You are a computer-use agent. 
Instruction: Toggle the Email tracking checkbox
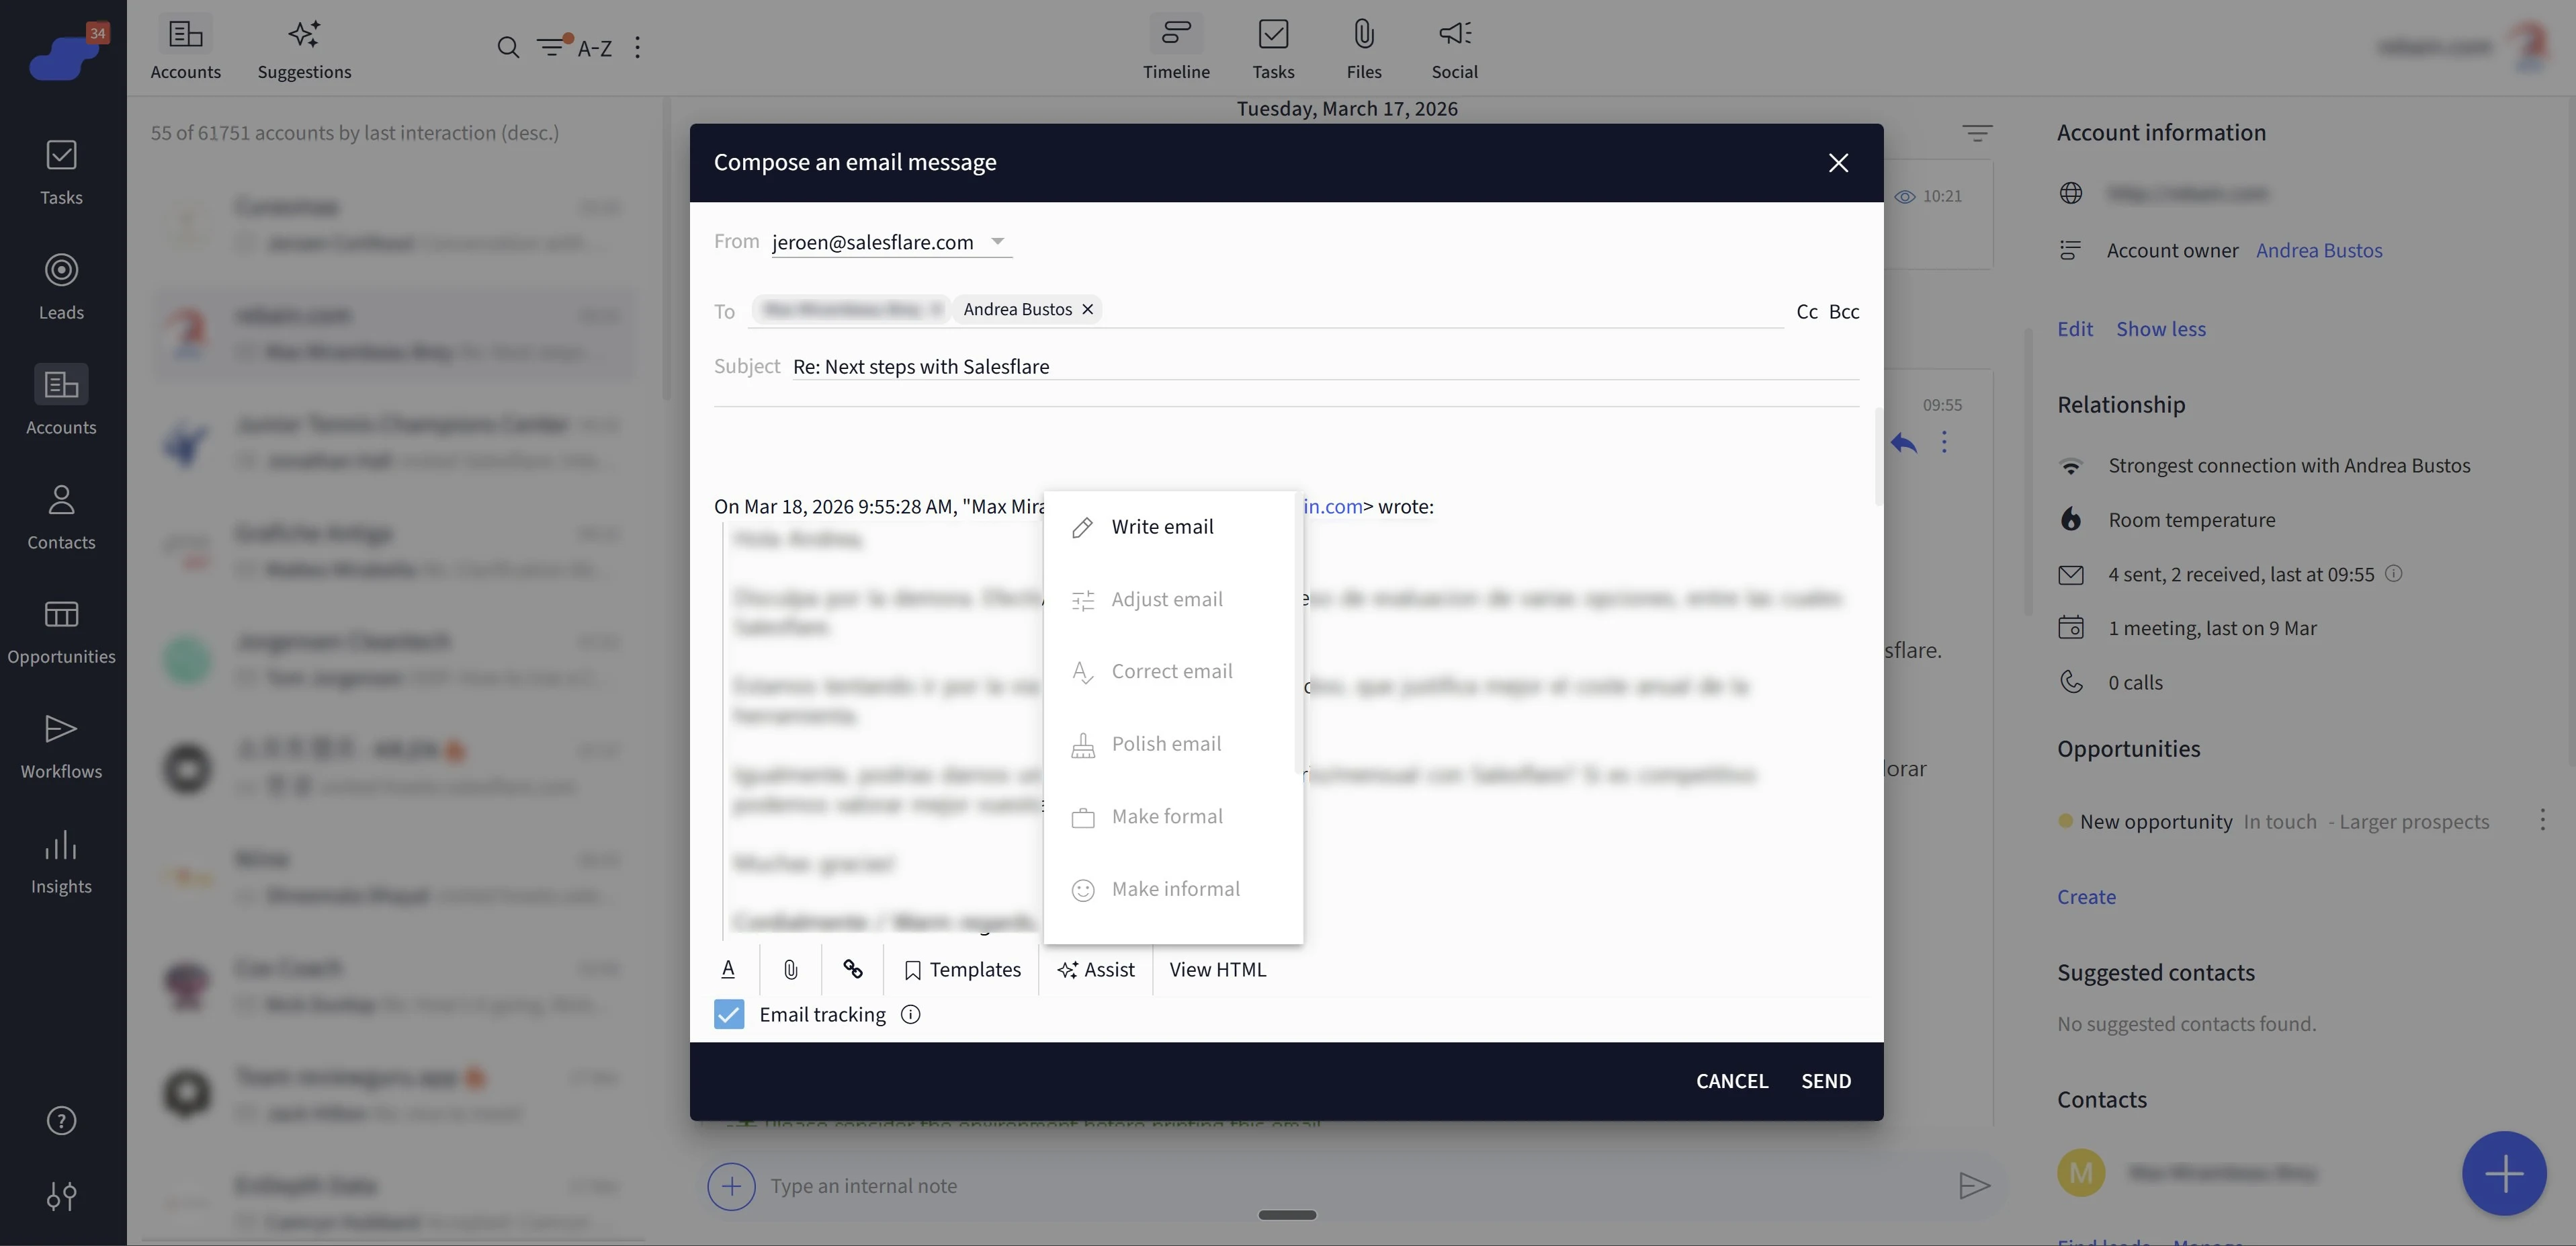[729, 1014]
